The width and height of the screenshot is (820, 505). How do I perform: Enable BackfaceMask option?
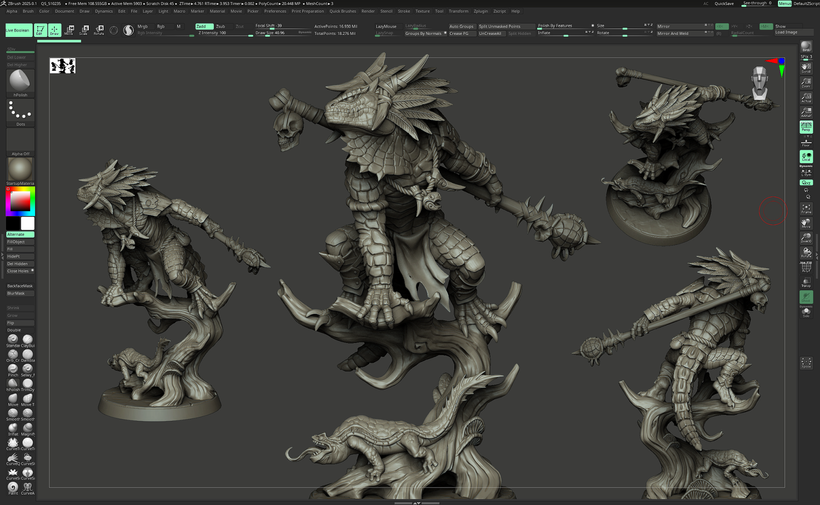(x=20, y=286)
